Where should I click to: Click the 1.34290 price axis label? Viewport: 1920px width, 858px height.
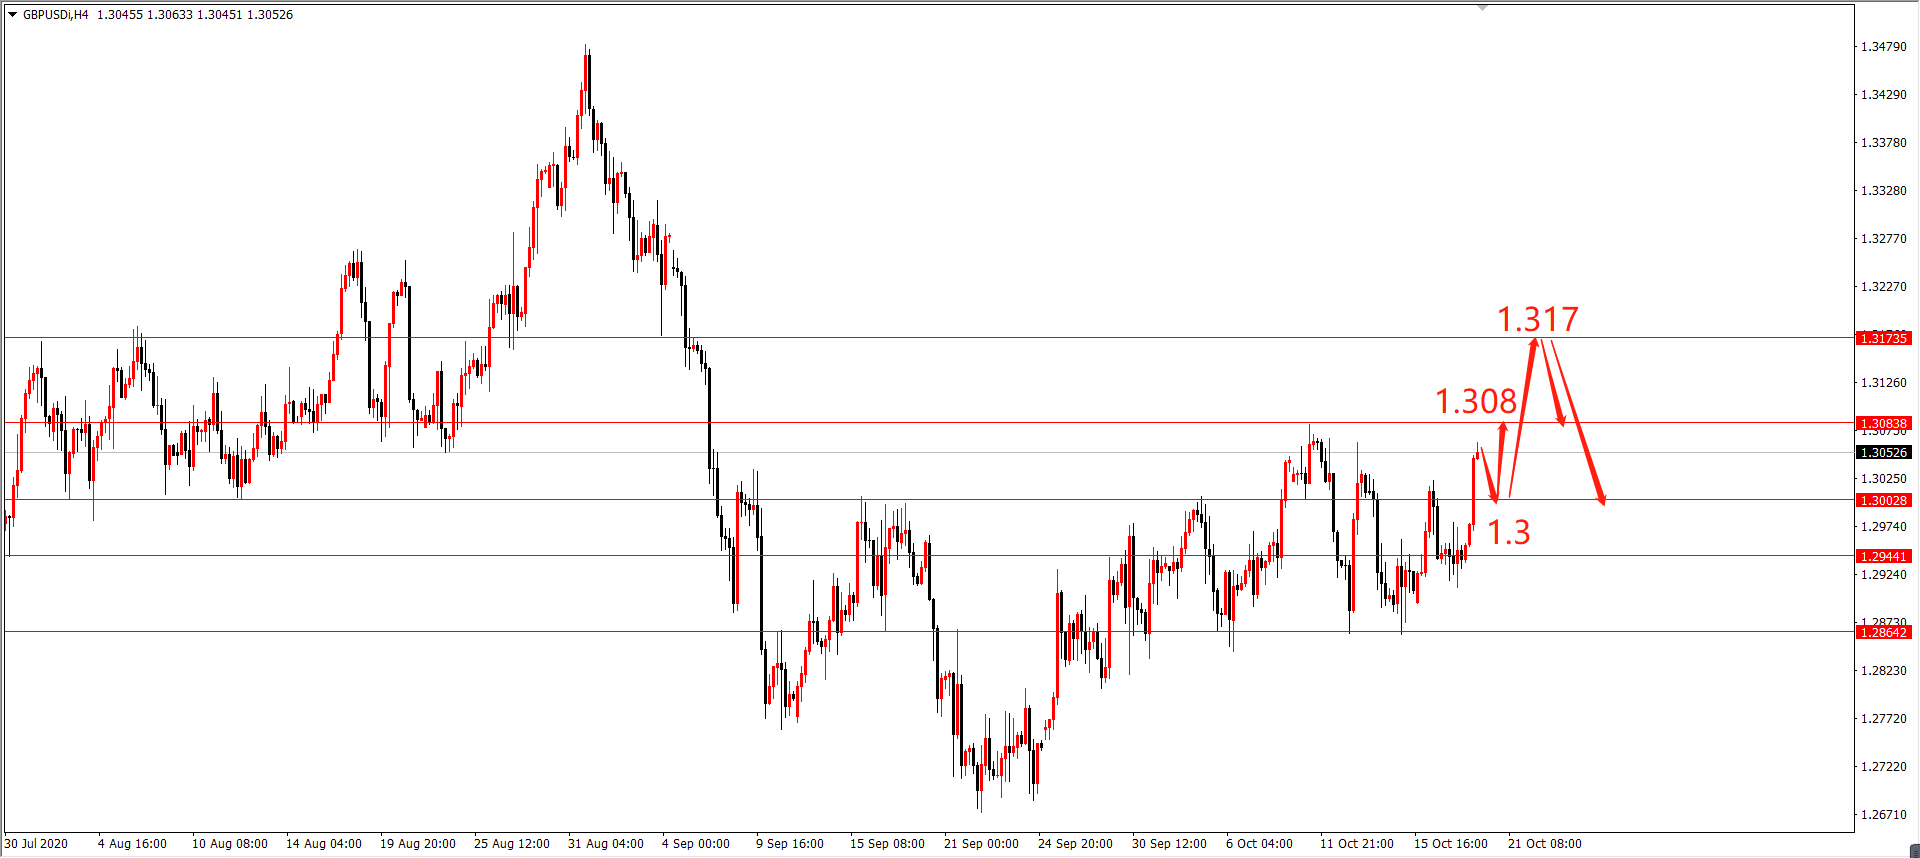[1883, 95]
